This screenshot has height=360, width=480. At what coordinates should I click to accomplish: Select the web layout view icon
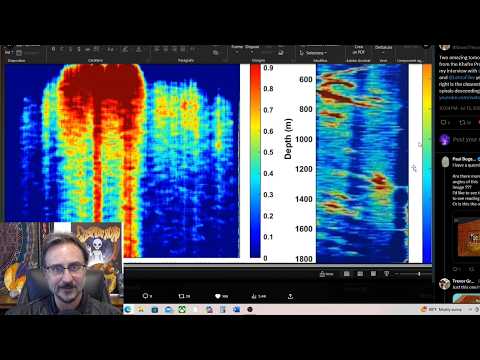point(373,274)
